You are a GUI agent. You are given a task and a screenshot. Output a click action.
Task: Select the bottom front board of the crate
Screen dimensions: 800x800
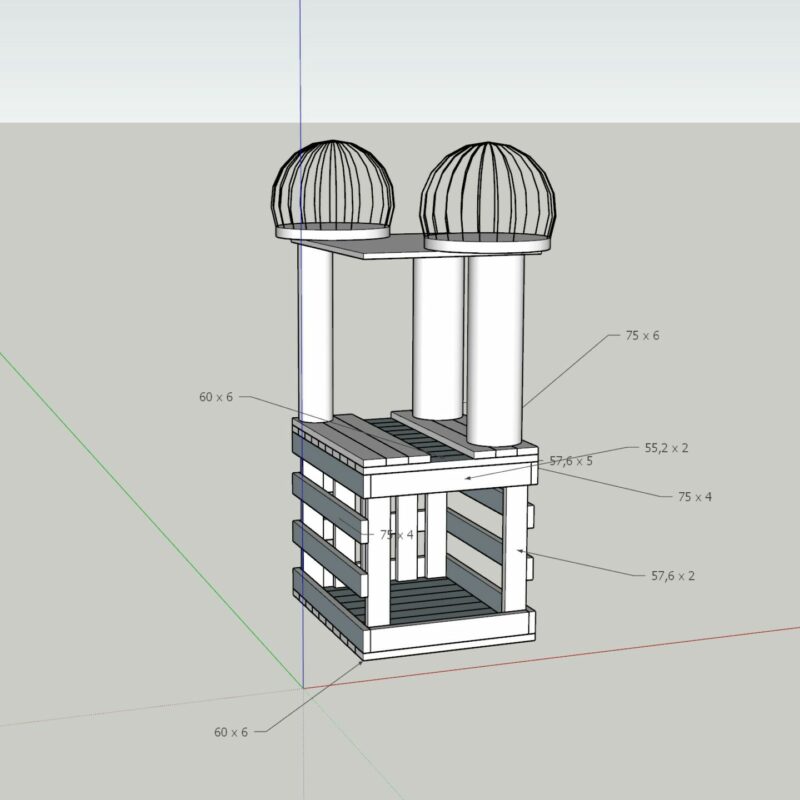[451, 632]
